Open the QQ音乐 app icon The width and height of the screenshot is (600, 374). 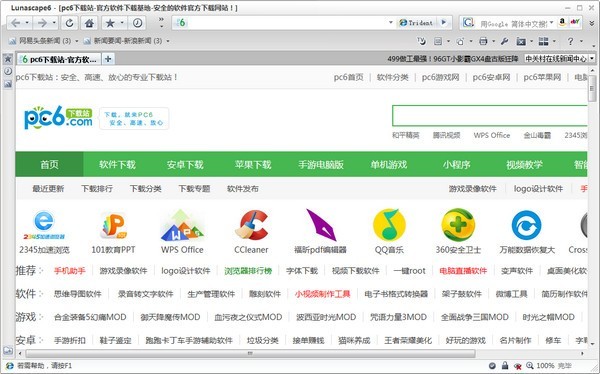pyautogui.click(x=389, y=225)
